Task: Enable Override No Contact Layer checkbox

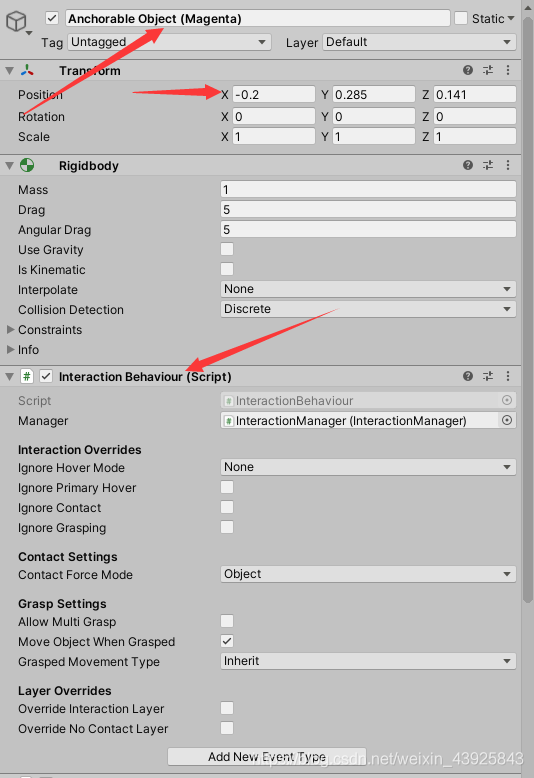Action: coord(227,728)
